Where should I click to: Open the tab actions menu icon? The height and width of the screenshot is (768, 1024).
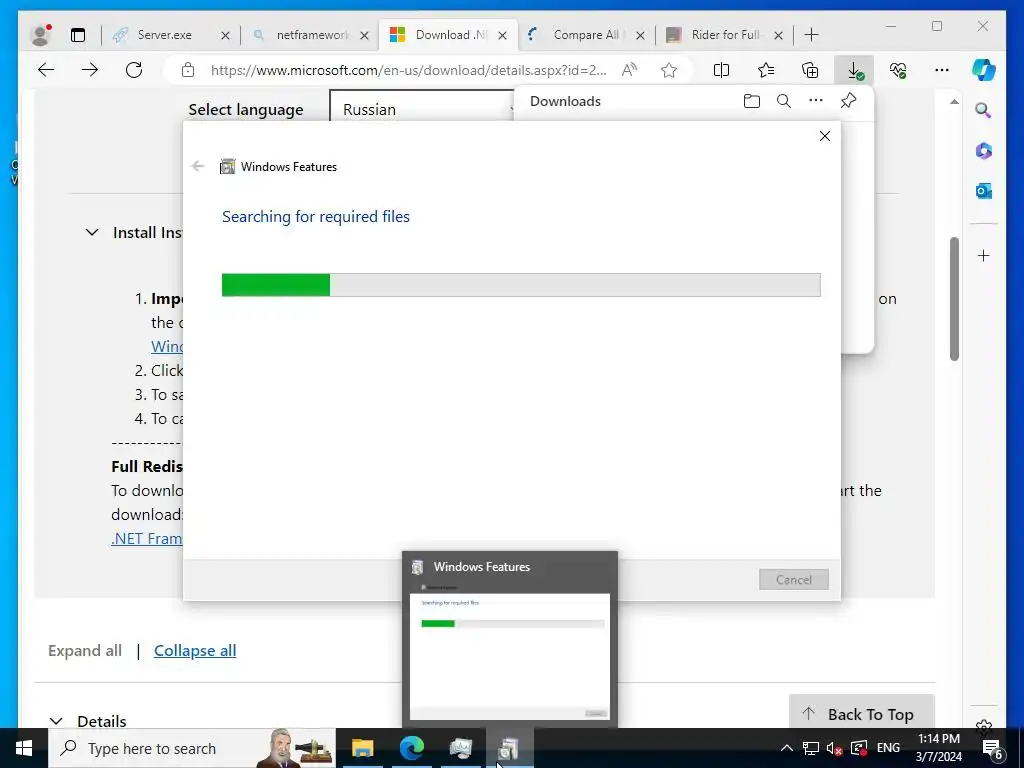[x=78, y=35]
